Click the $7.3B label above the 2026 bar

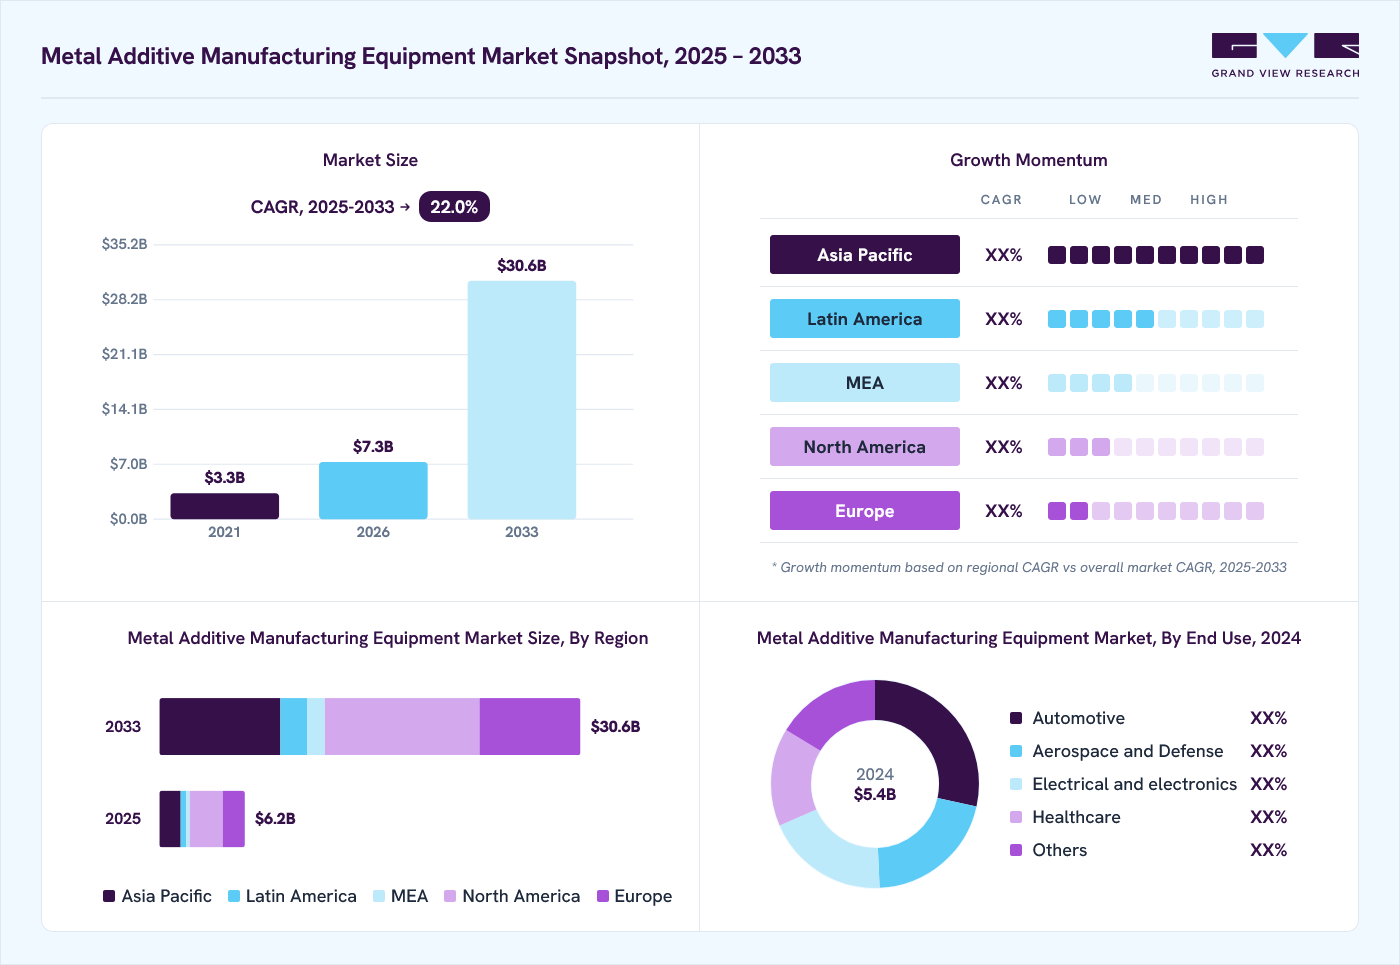[x=373, y=447]
